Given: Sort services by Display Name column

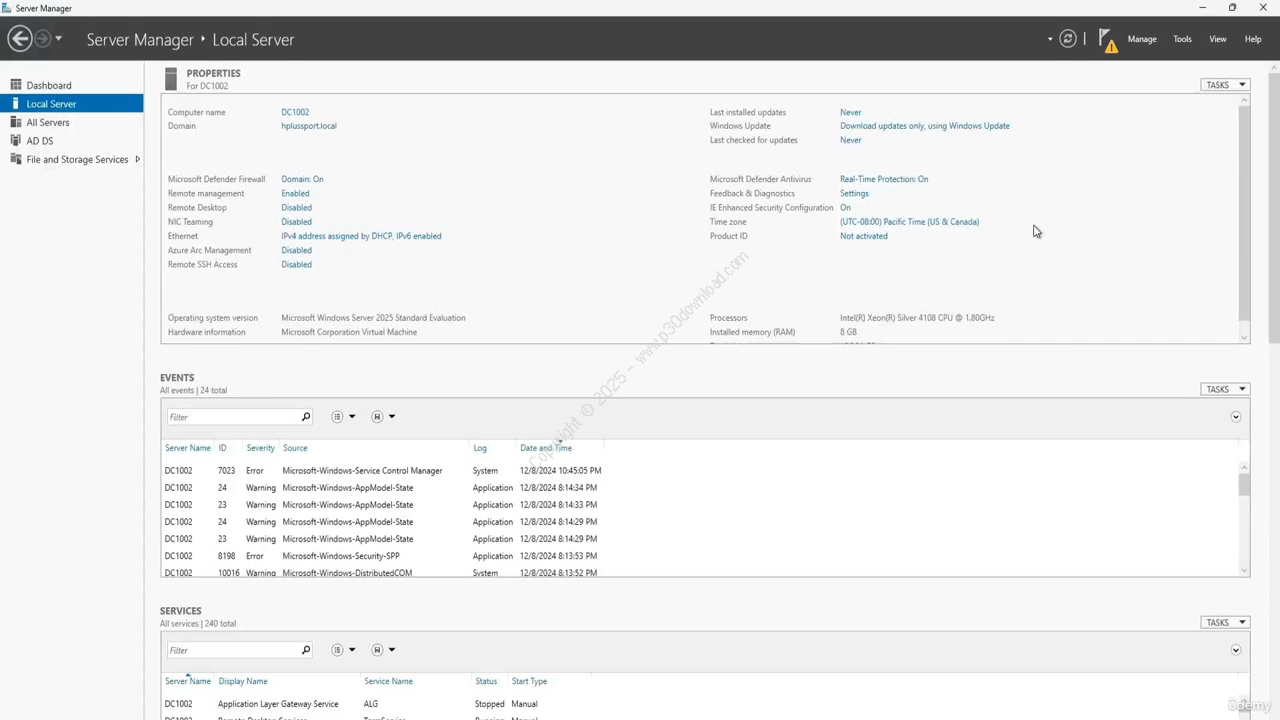Looking at the screenshot, I should click(x=243, y=681).
